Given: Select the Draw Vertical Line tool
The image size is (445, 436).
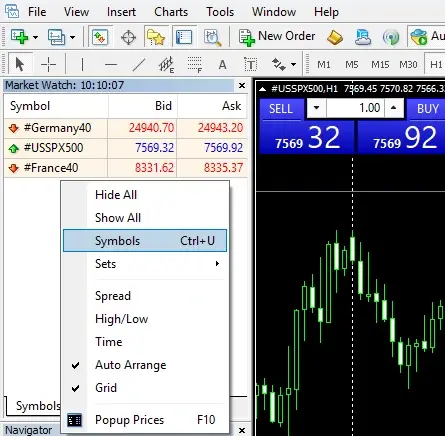Looking at the screenshot, I should pyautogui.click(x=82, y=64).
